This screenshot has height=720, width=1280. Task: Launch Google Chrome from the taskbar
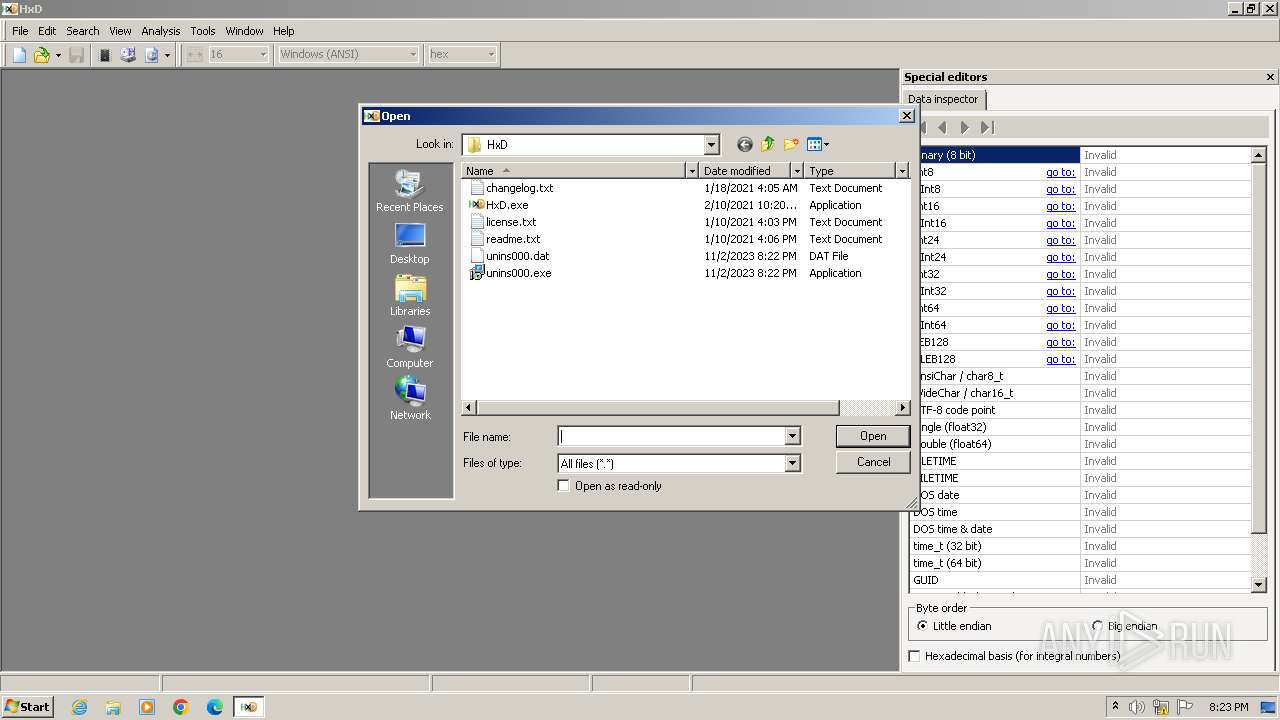(181, 707)
